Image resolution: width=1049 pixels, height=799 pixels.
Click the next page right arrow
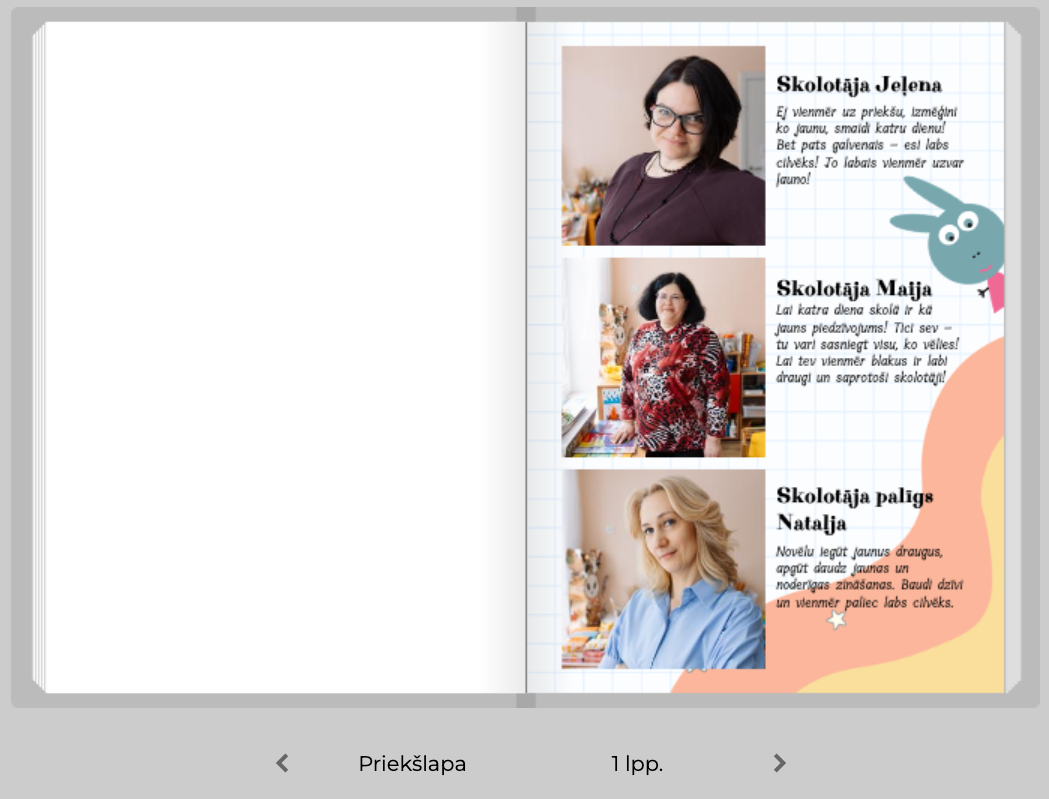pos(779,764)
